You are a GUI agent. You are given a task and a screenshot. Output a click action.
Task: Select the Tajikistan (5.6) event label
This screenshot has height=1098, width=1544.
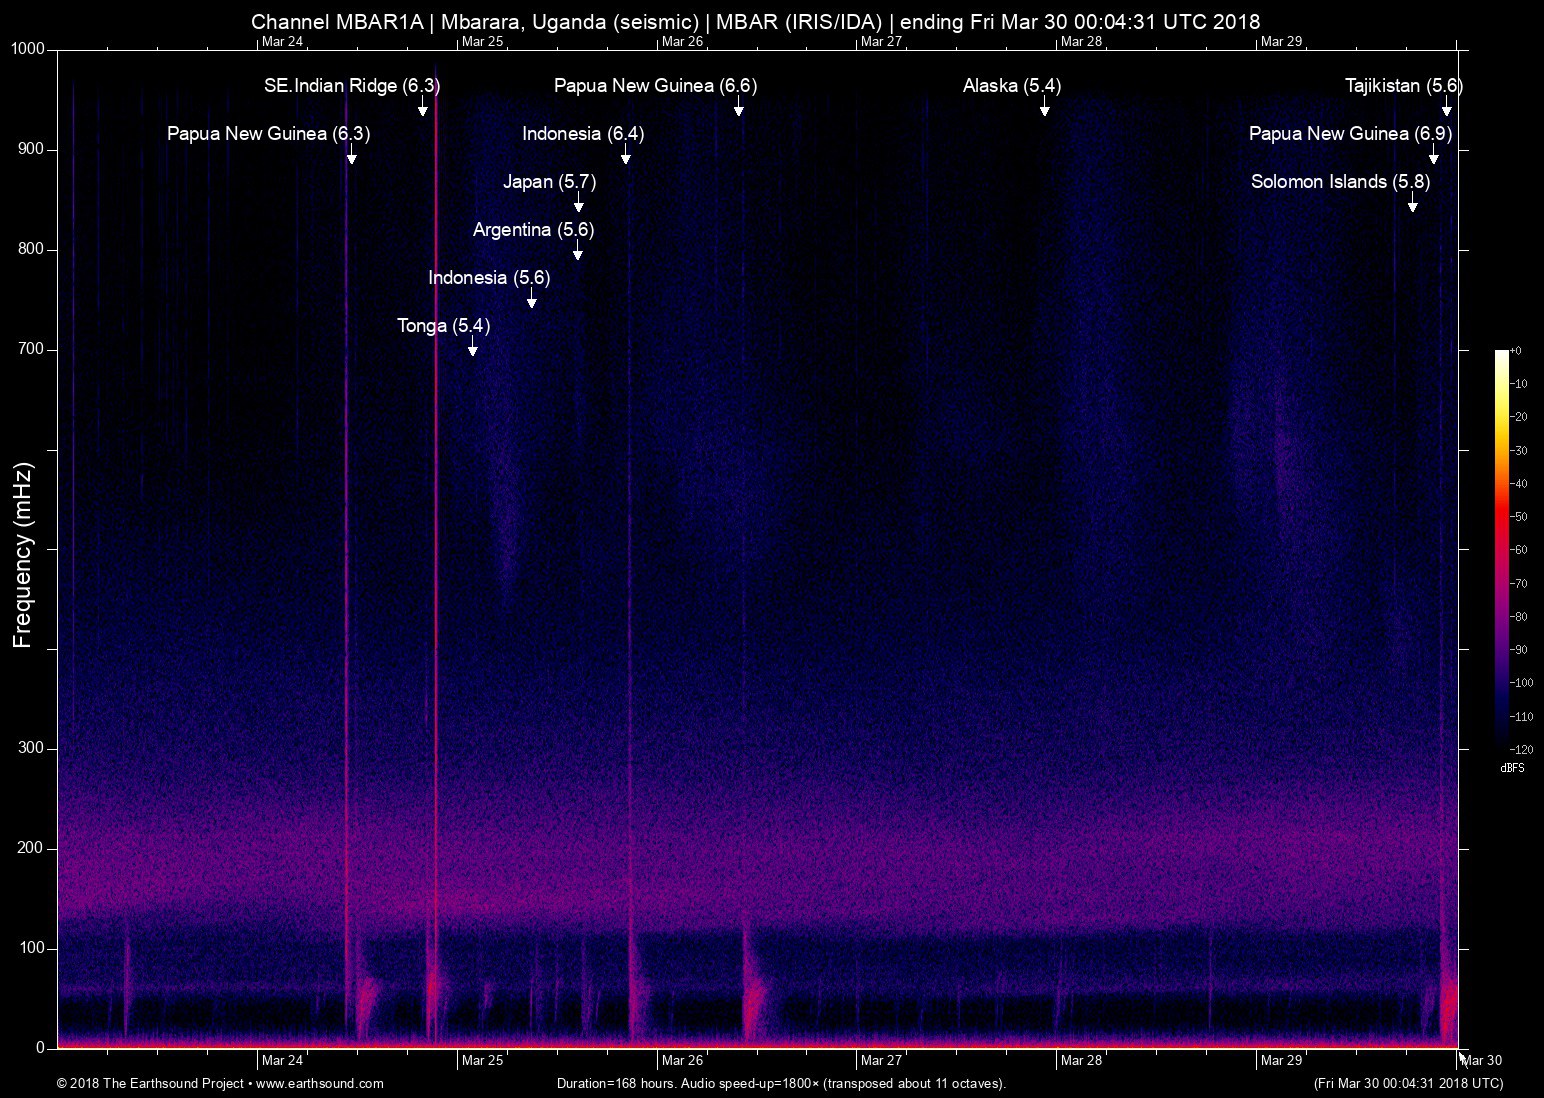coord(1403,86)
